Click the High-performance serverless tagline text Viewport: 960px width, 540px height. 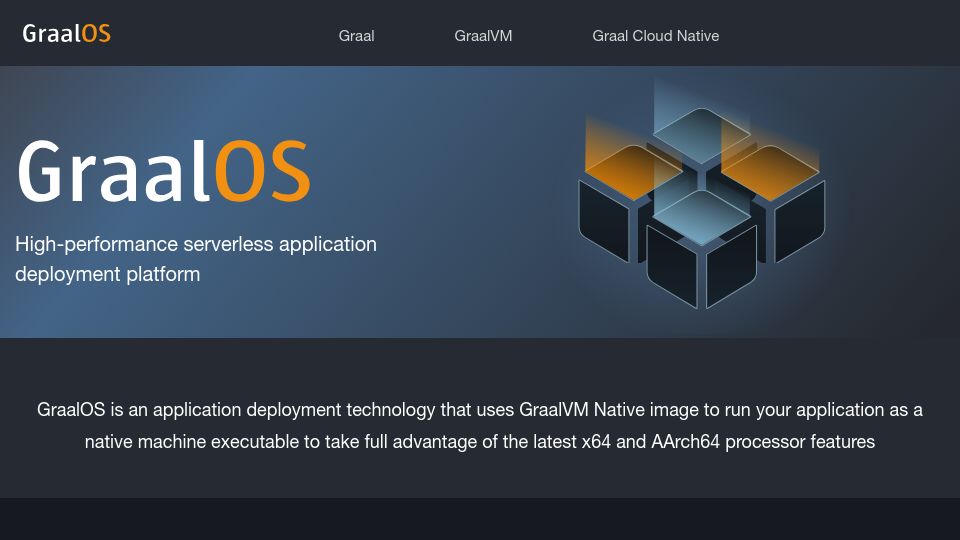tap(196, 259)
